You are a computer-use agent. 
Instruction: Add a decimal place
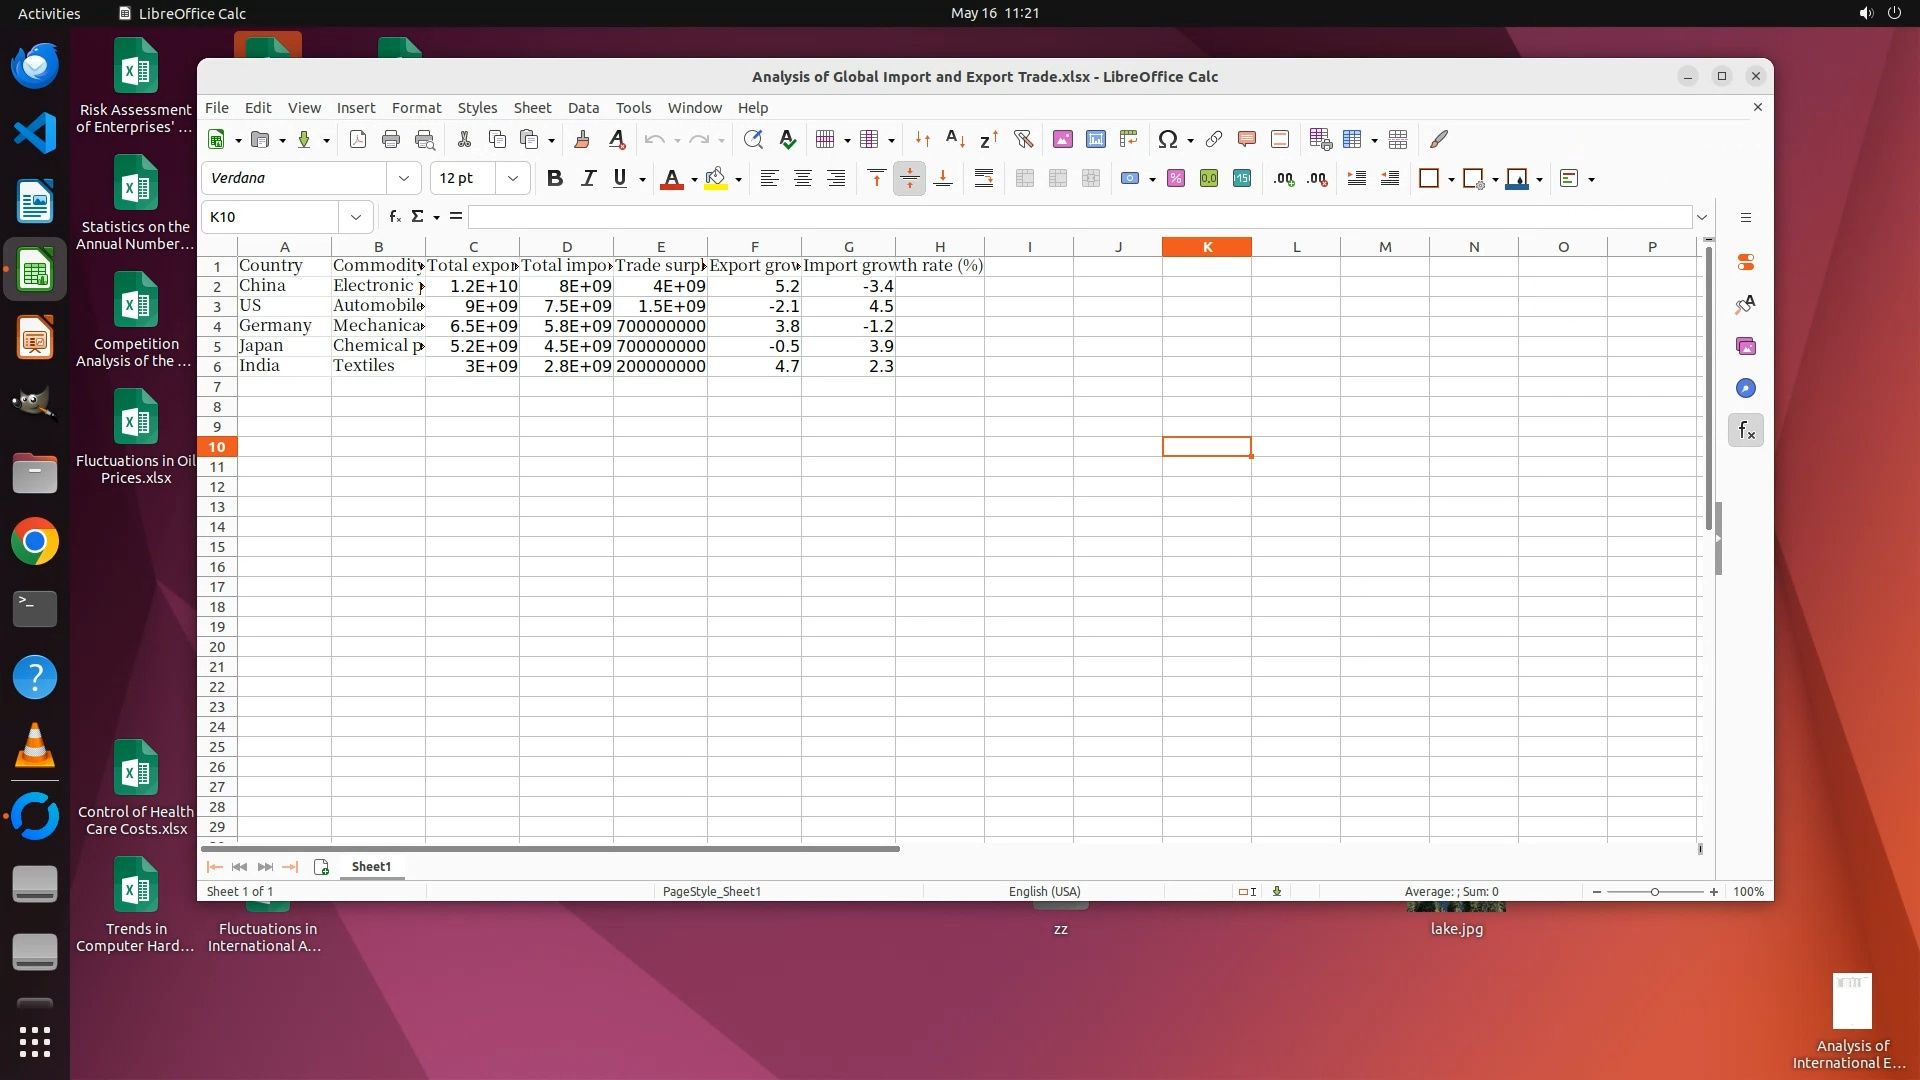[1284, 179]
